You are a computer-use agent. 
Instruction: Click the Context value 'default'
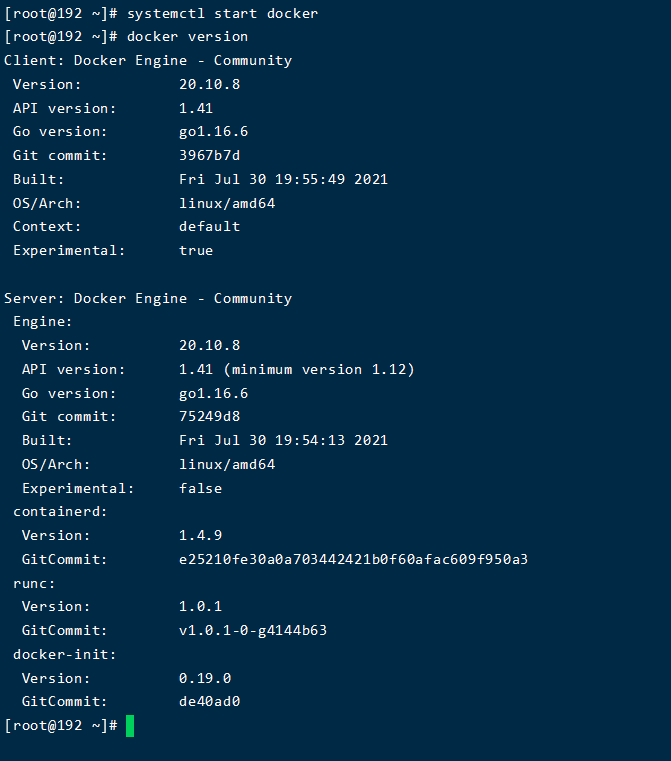point(209,227)
